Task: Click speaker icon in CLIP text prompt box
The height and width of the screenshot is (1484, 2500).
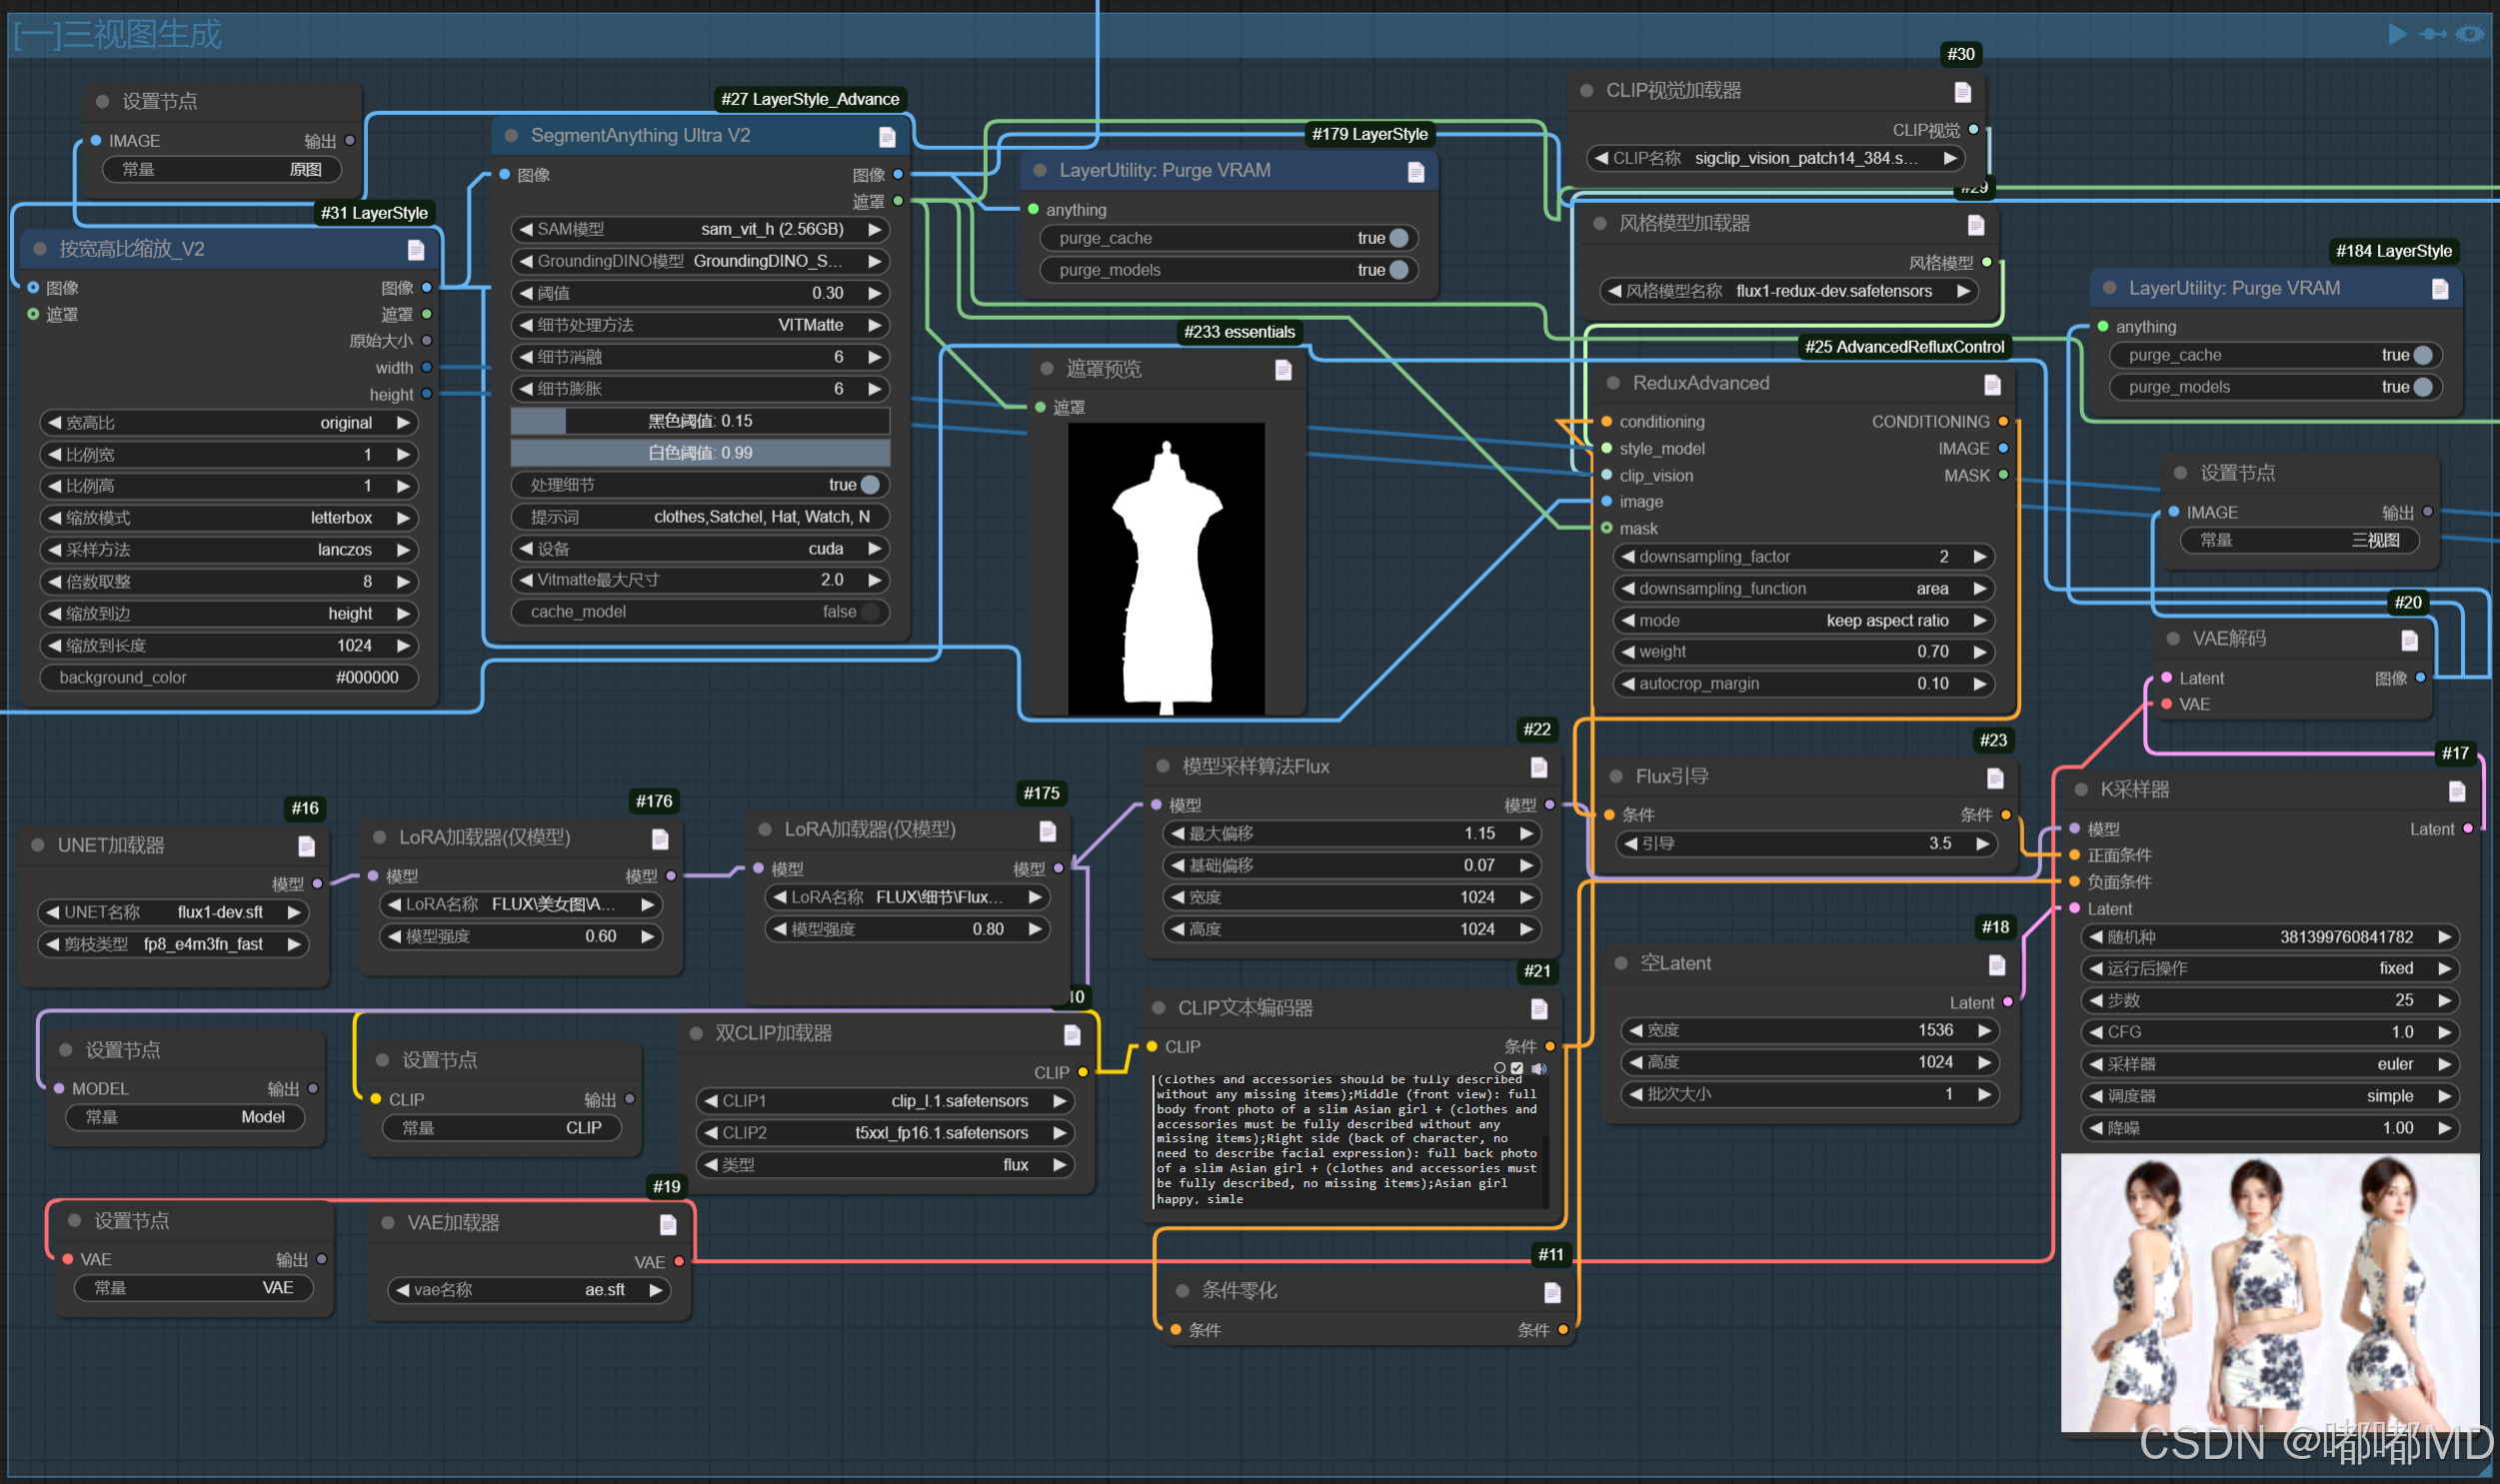Action: pyautogui.click(x=1538, y=1068)
